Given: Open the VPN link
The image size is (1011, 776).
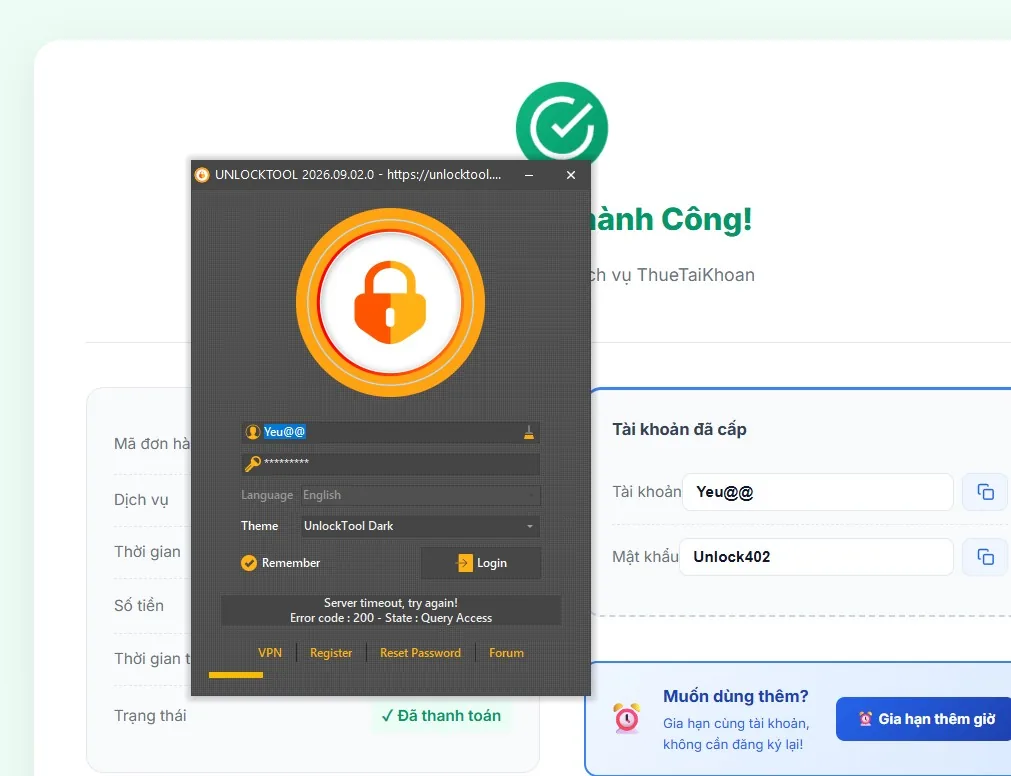Looking at the screenshot, I should [x=270, y=652].
